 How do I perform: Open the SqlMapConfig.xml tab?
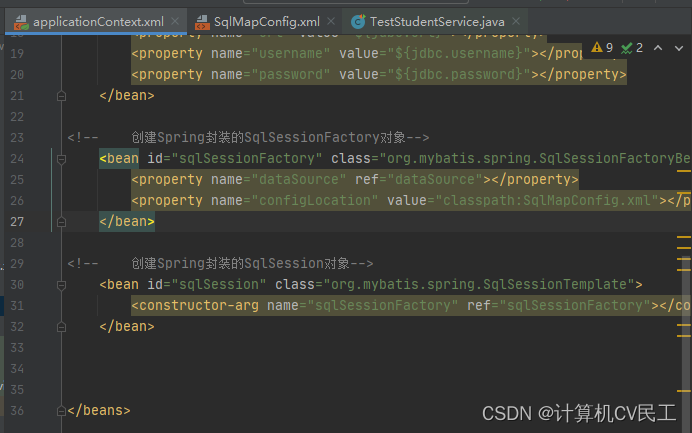click(267, 22)
